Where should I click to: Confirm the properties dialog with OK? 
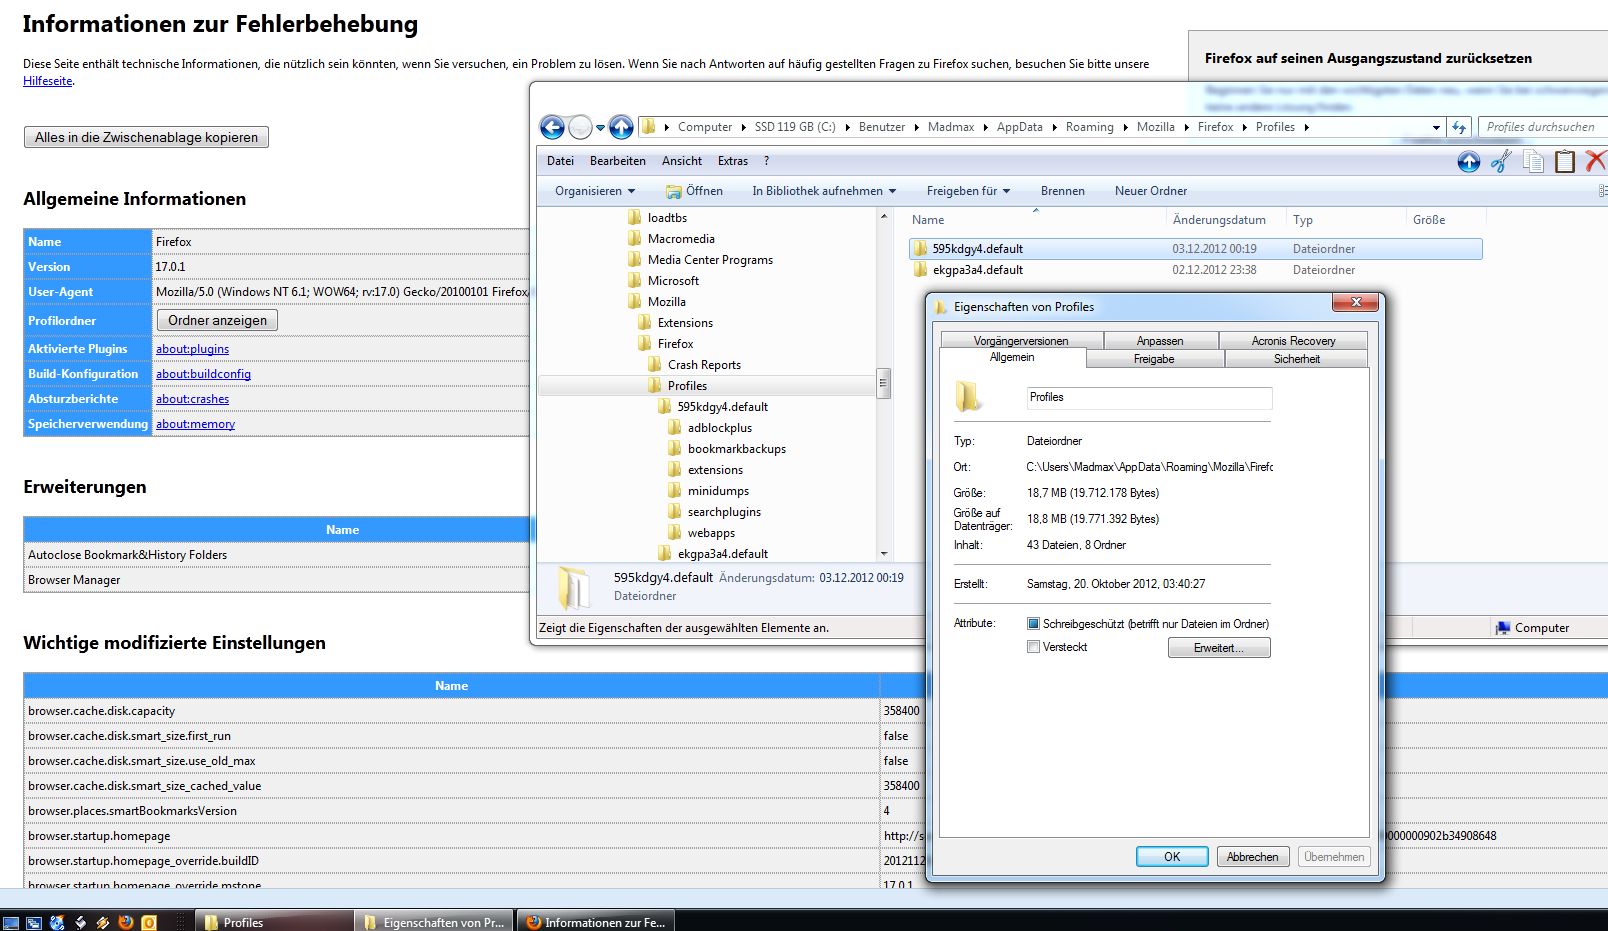coord(1172,857)
